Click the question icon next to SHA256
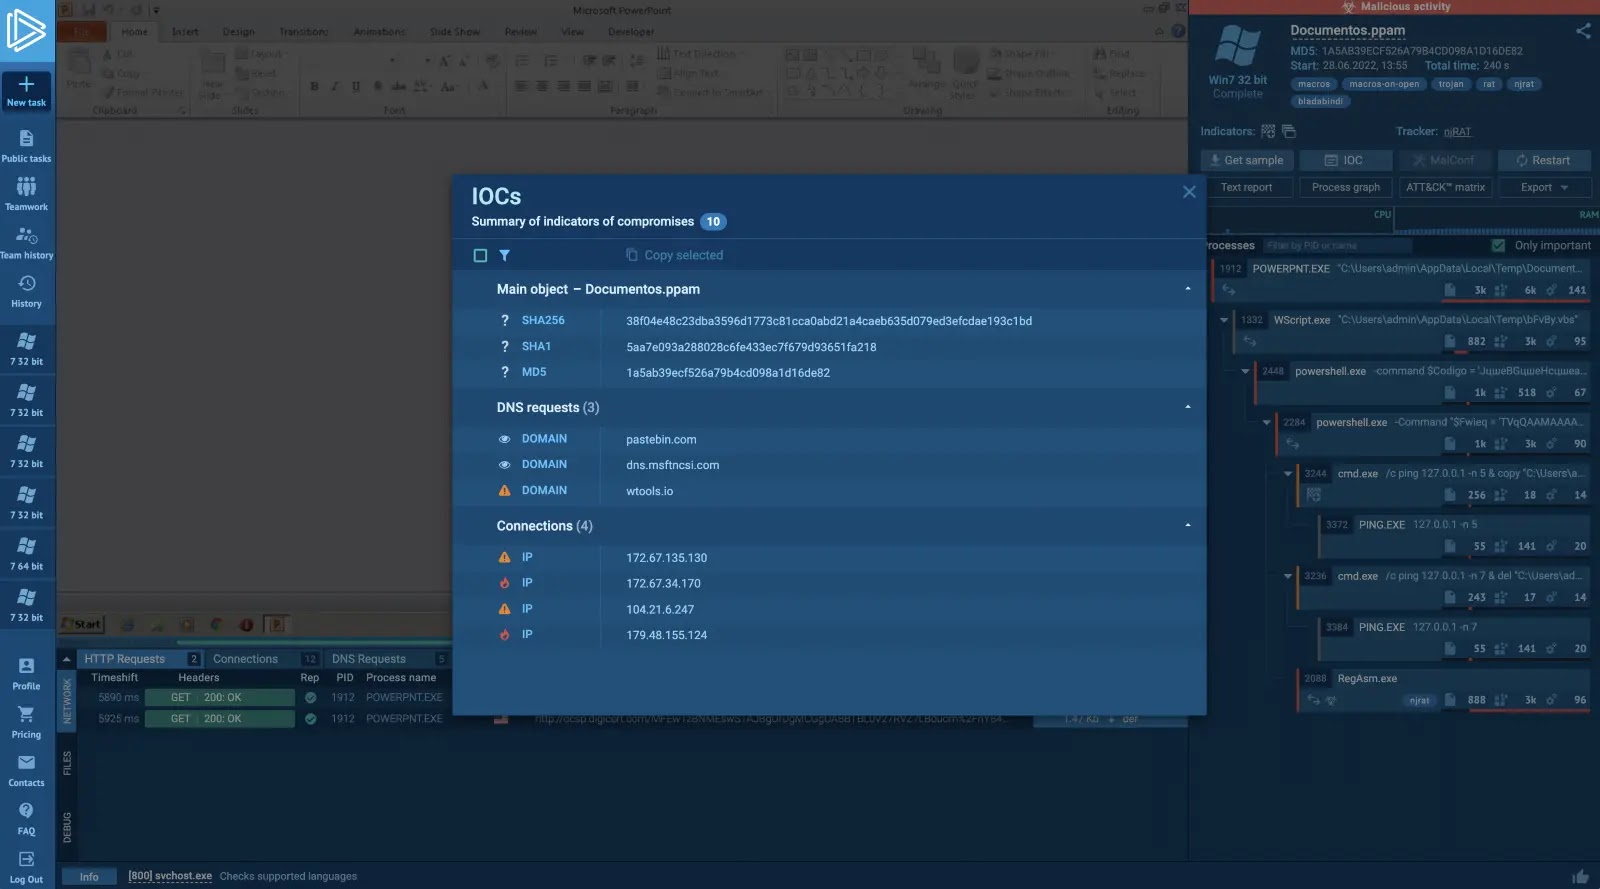This screenshot has width=1600, height=889. click(x=504, y=321)
